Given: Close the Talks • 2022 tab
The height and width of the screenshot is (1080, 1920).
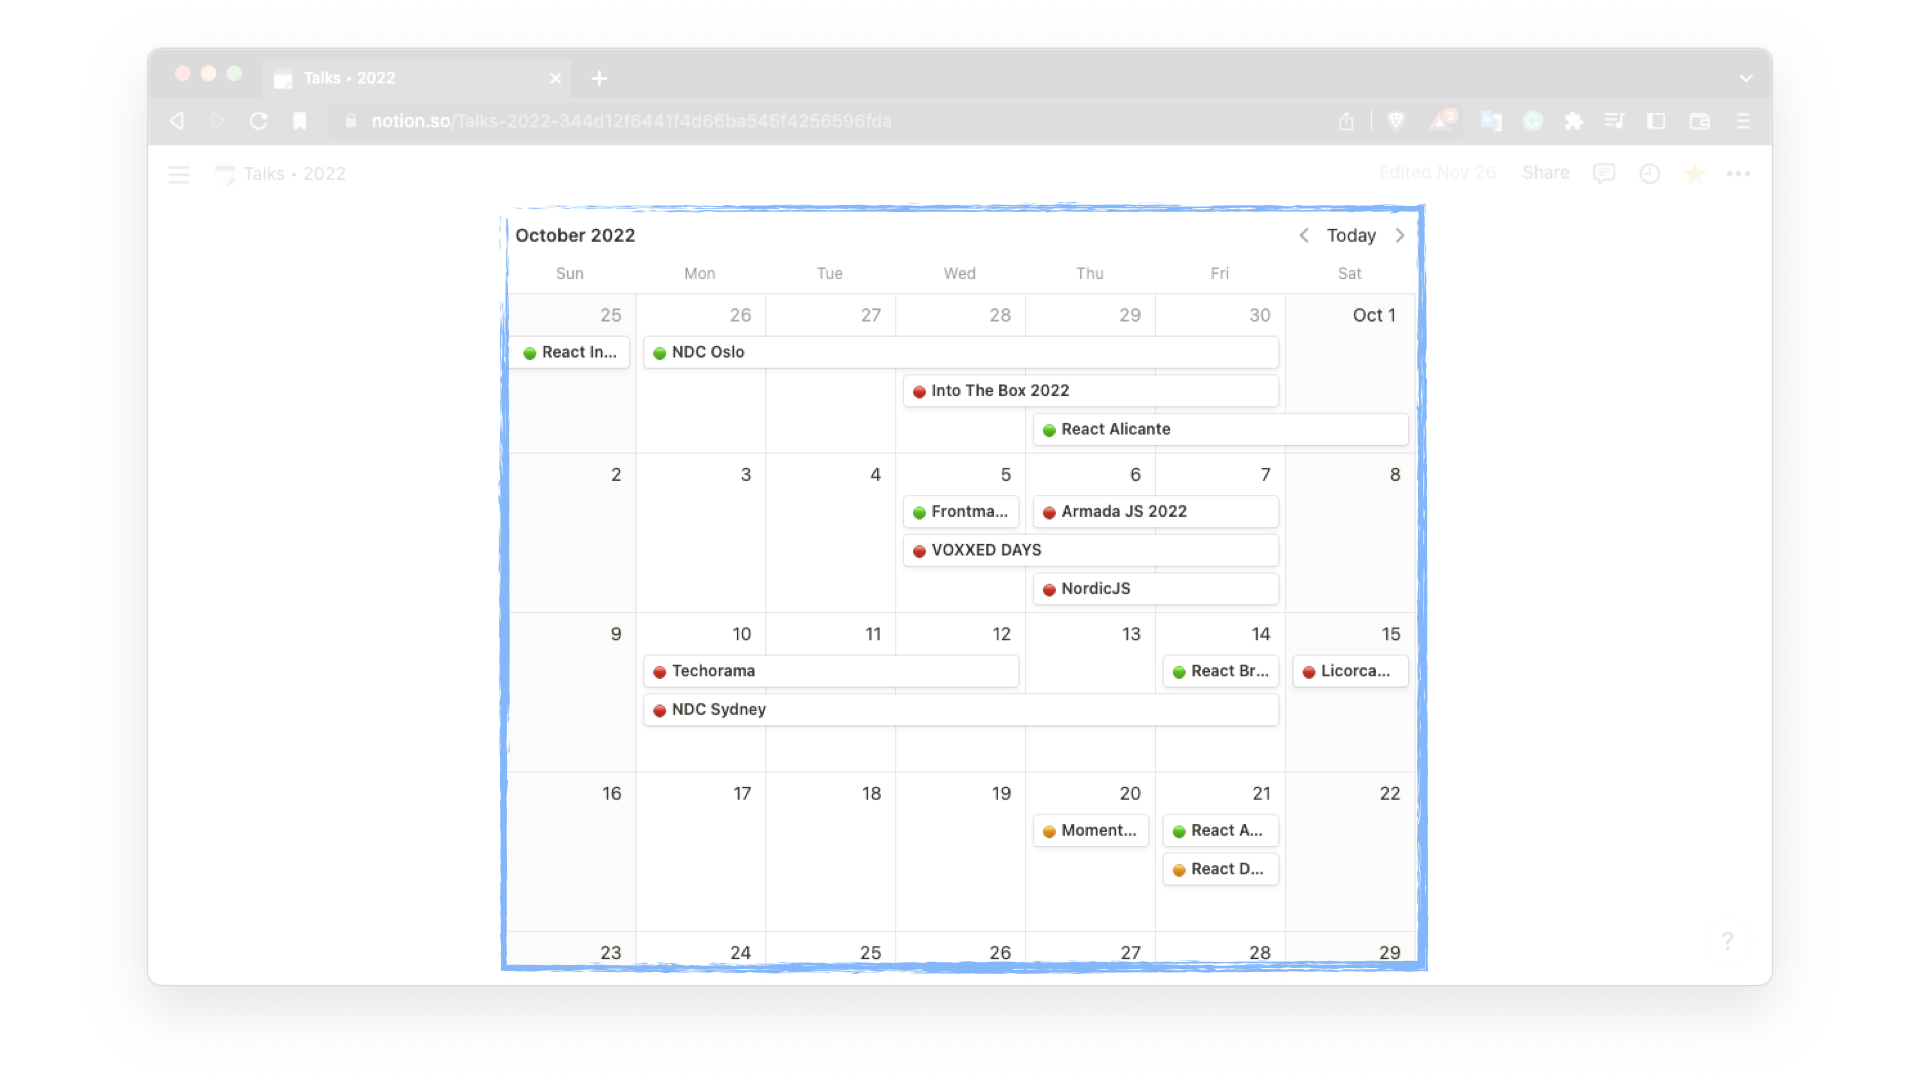Looking at the screenshot, I should 555,78.
